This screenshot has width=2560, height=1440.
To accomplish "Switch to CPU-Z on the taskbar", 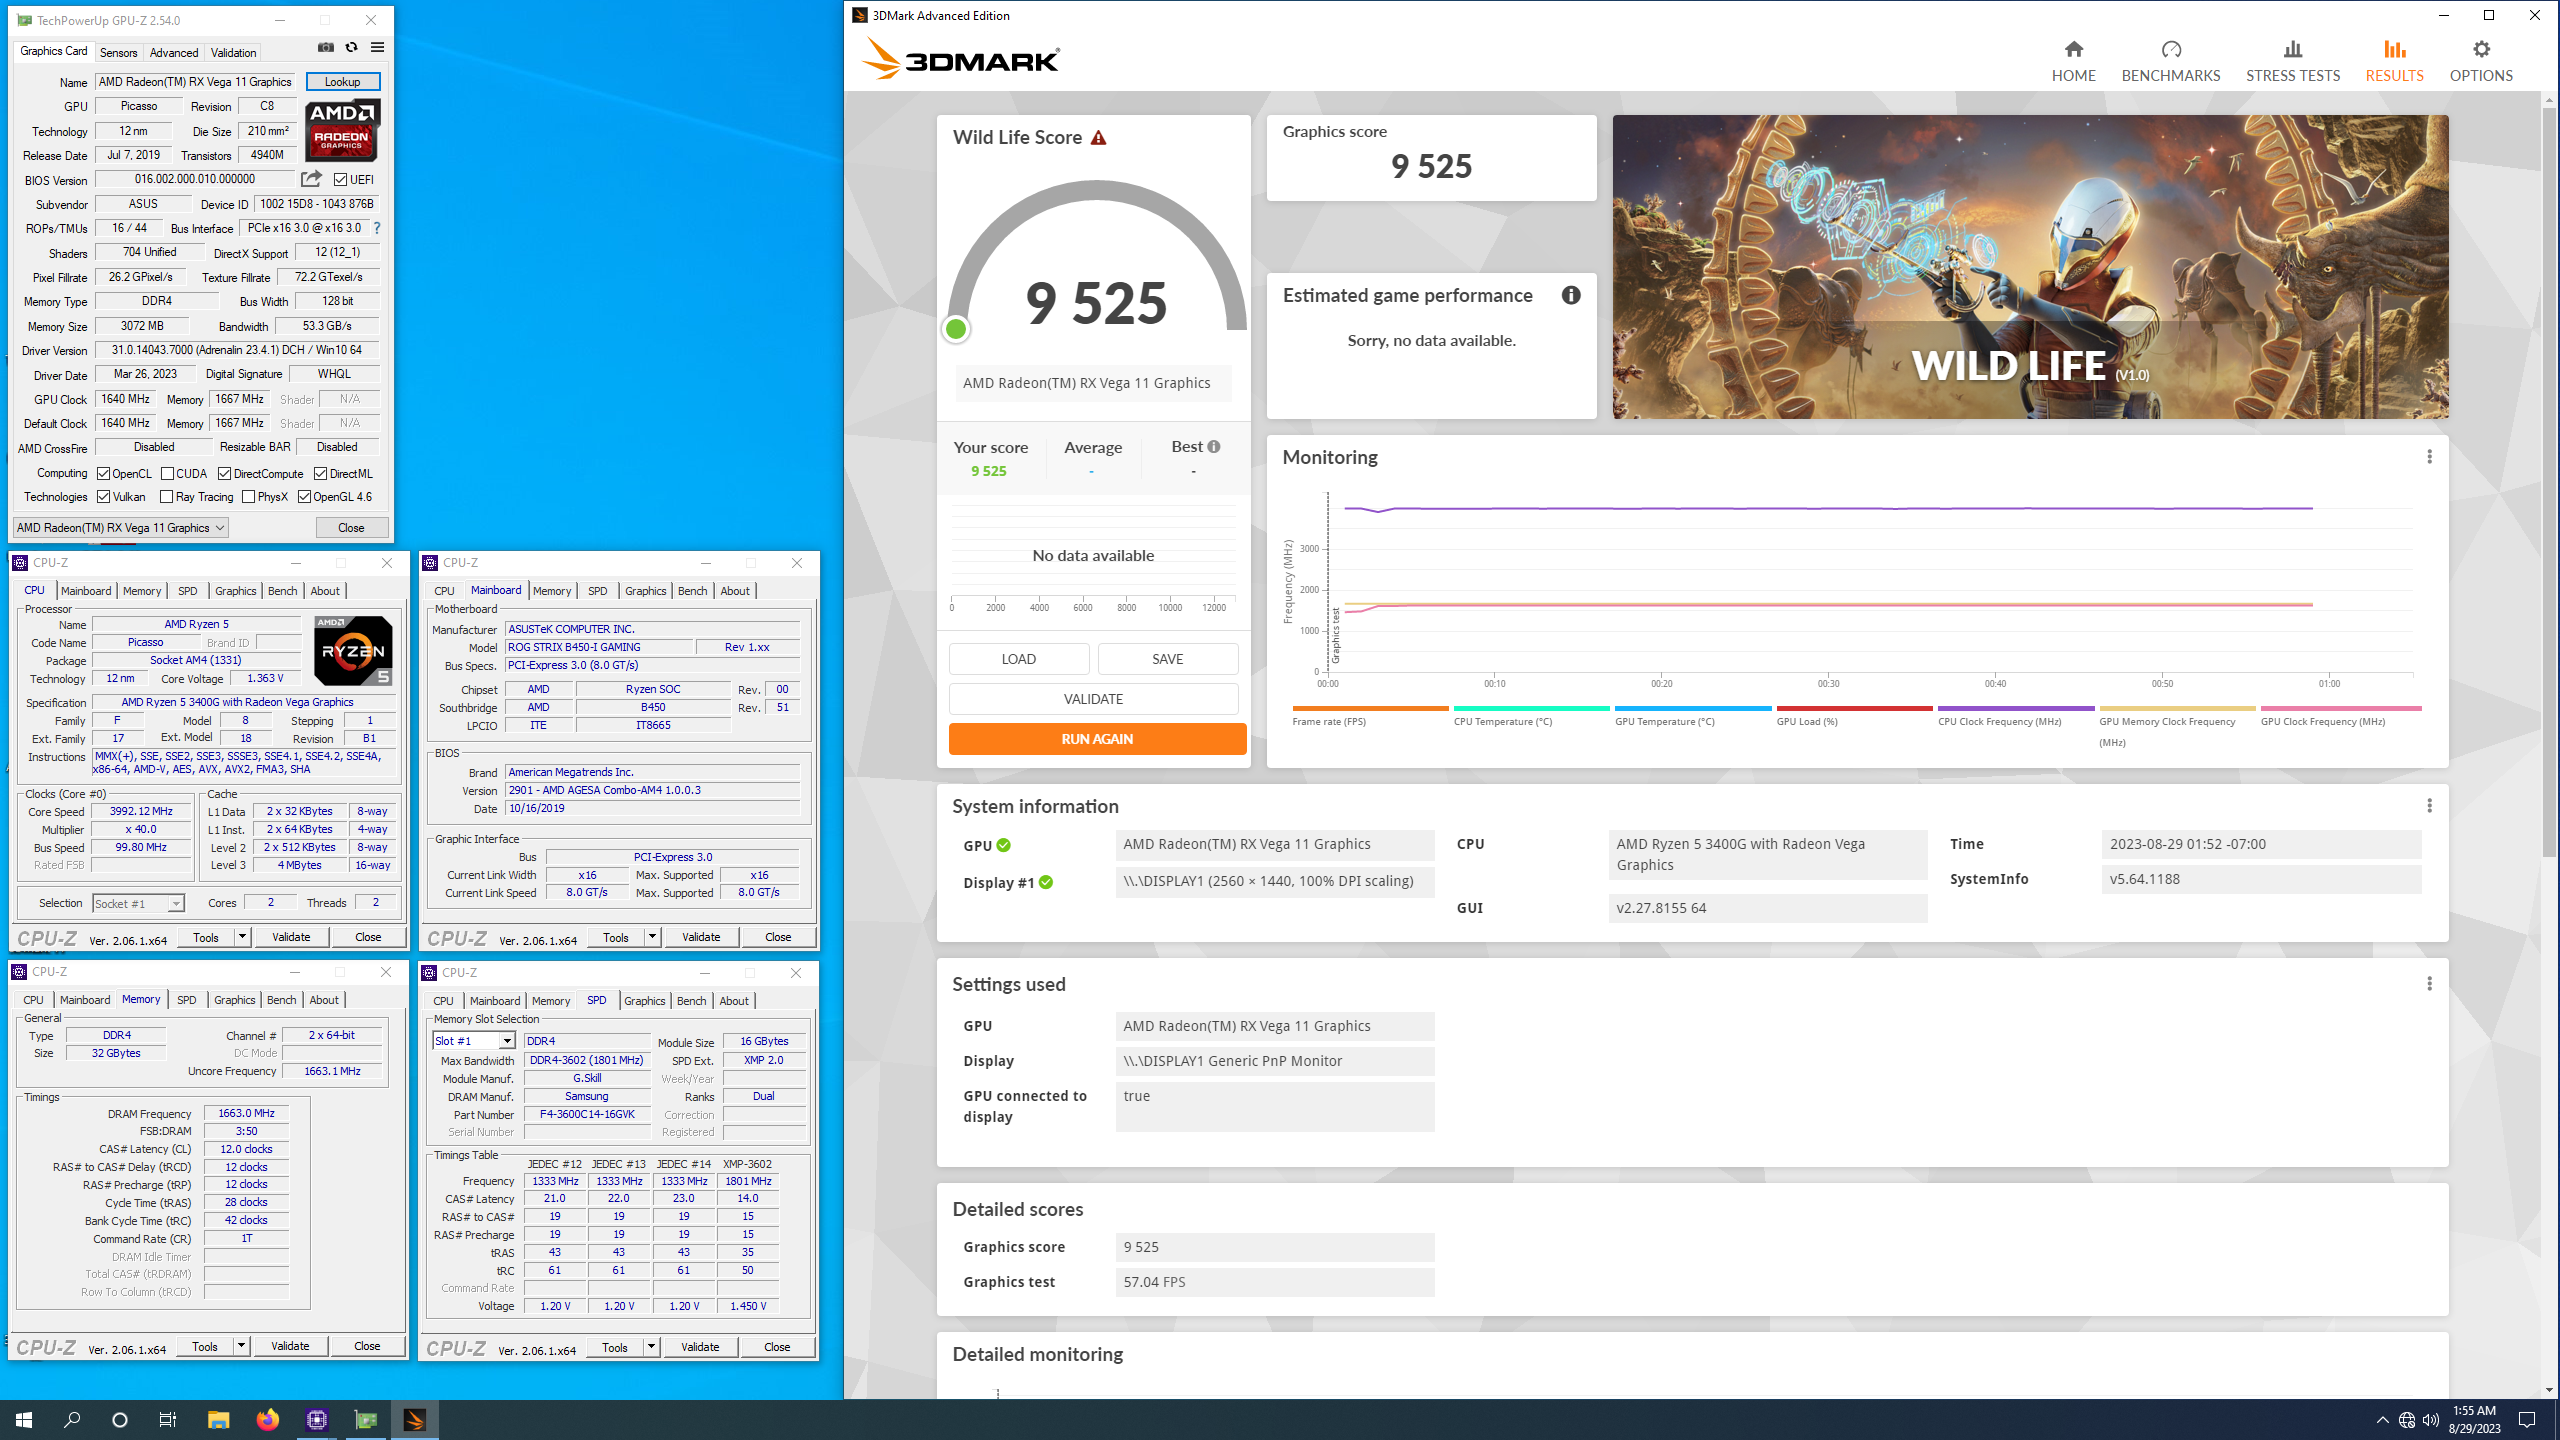I will coord(317,1420).
